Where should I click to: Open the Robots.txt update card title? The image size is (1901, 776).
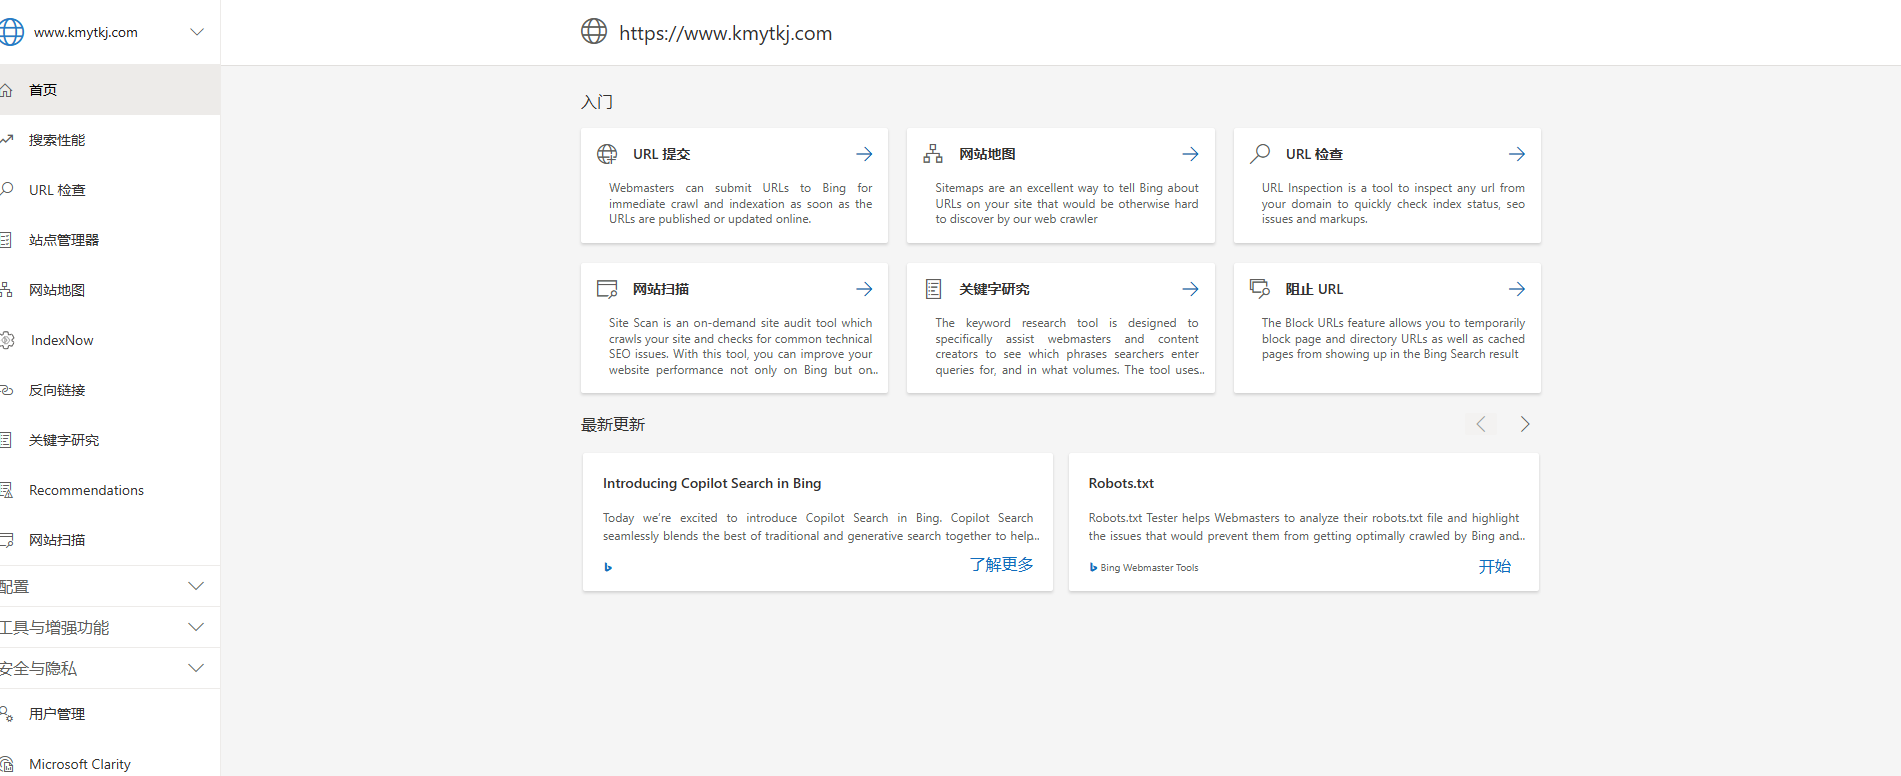pos(1121,483)
